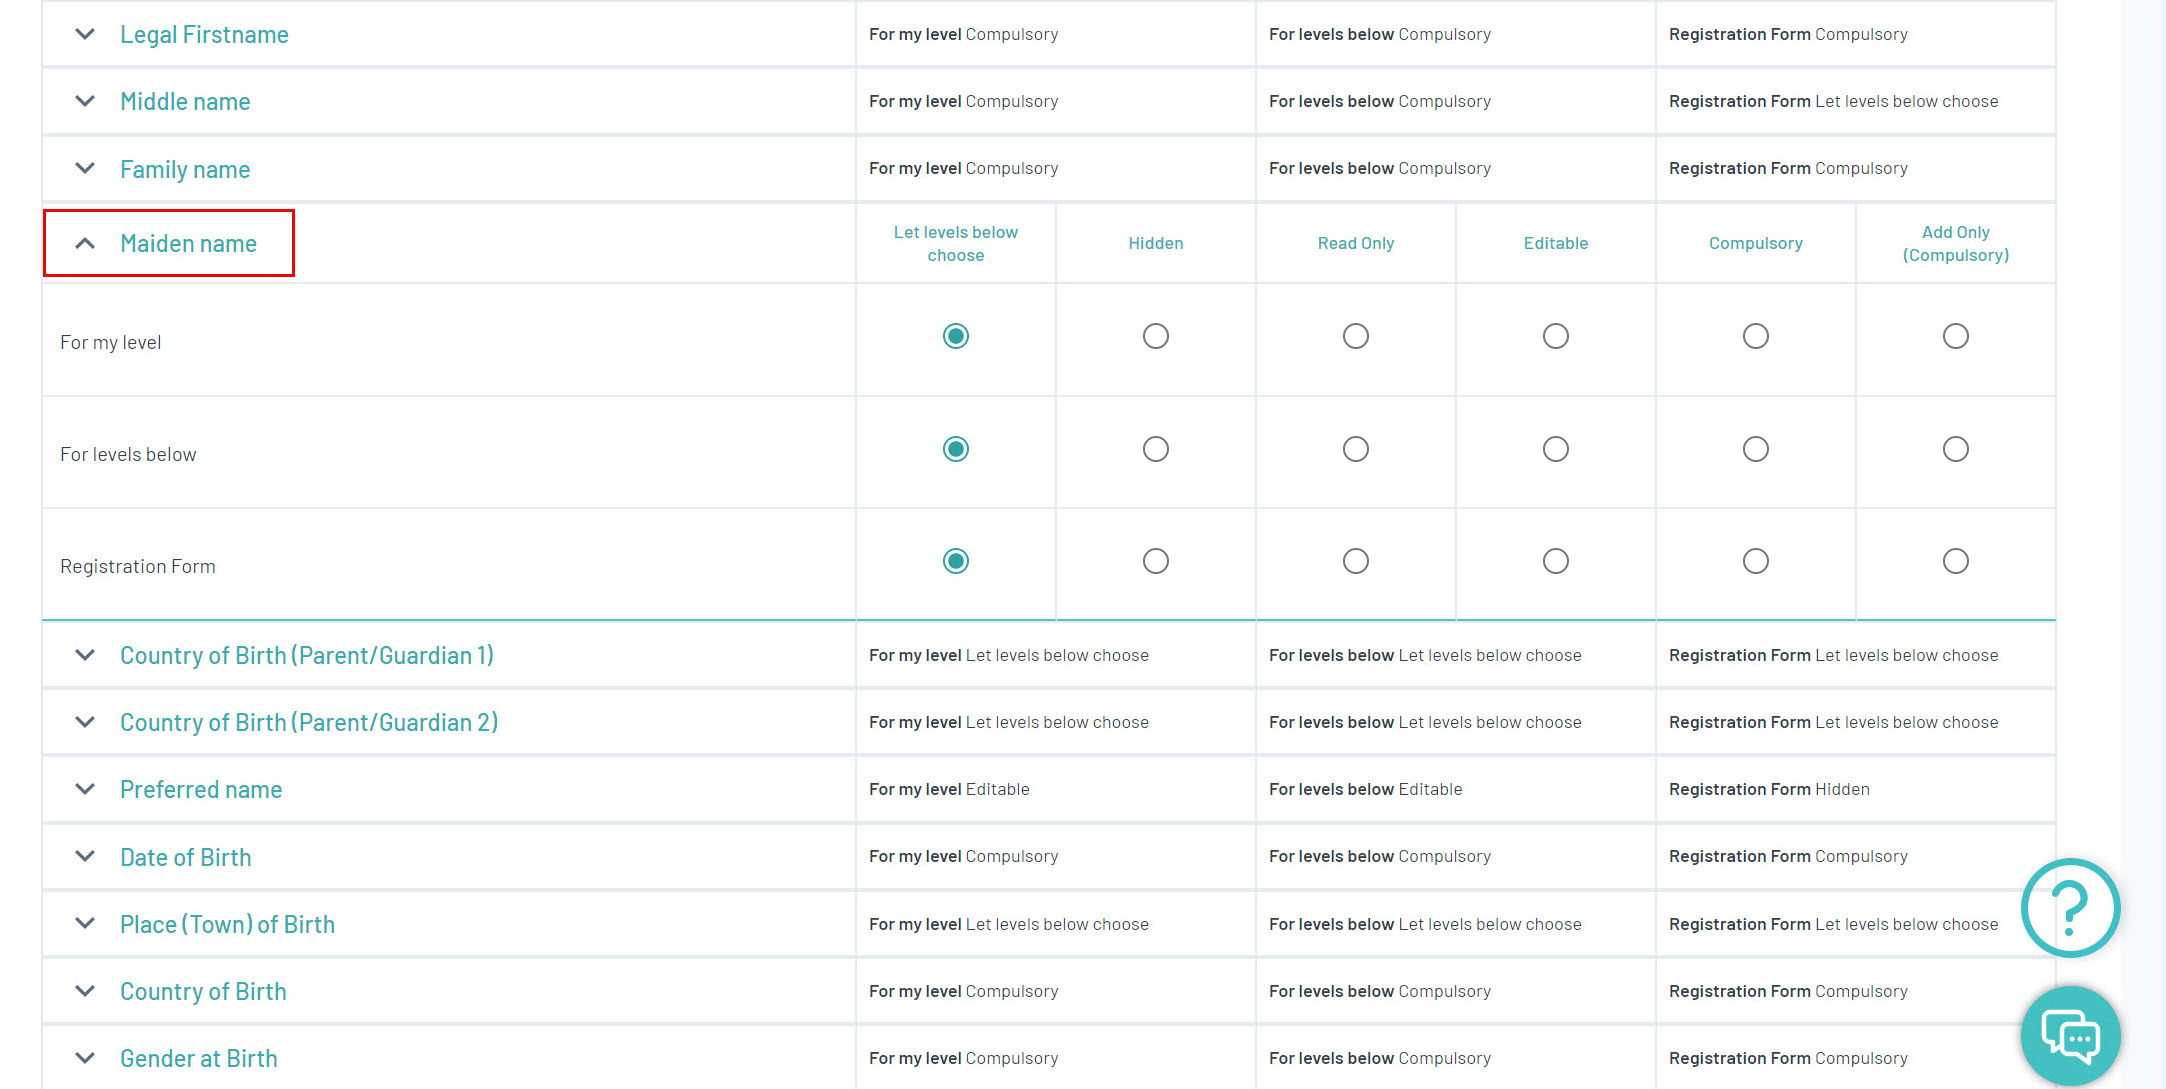The width and height of the screenshot is (2166, 1089).
Task: Open the live chat bubble icon
Action: 2069,1036
